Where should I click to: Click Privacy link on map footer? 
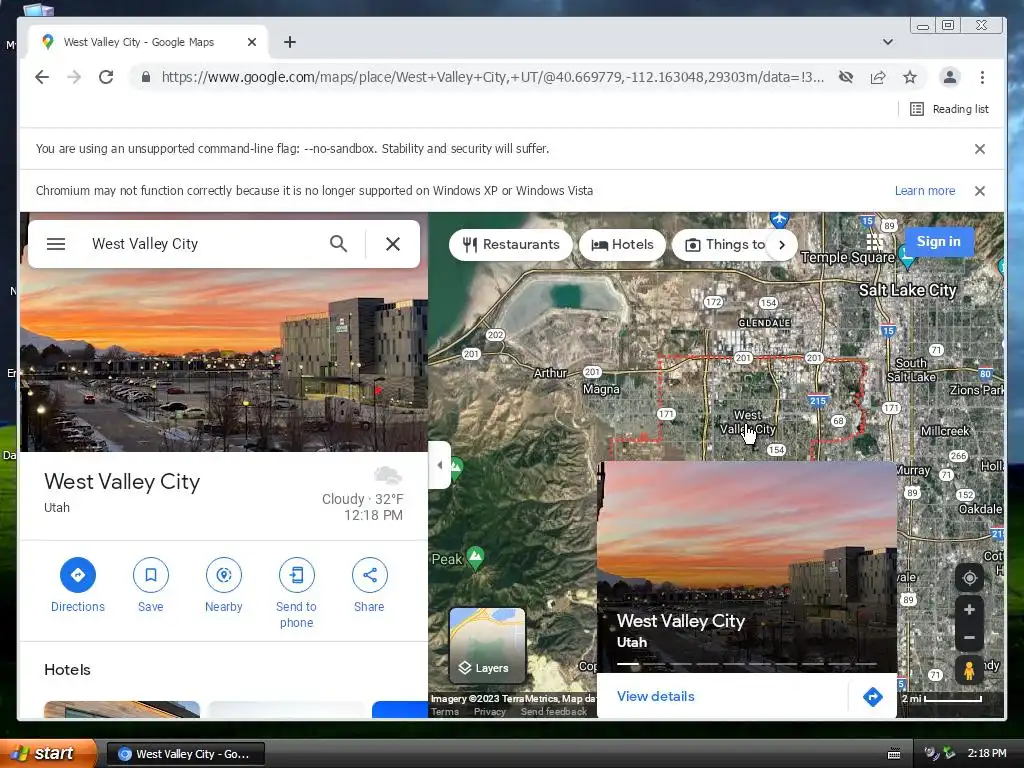pyautogui.click(x=490, y=712)
